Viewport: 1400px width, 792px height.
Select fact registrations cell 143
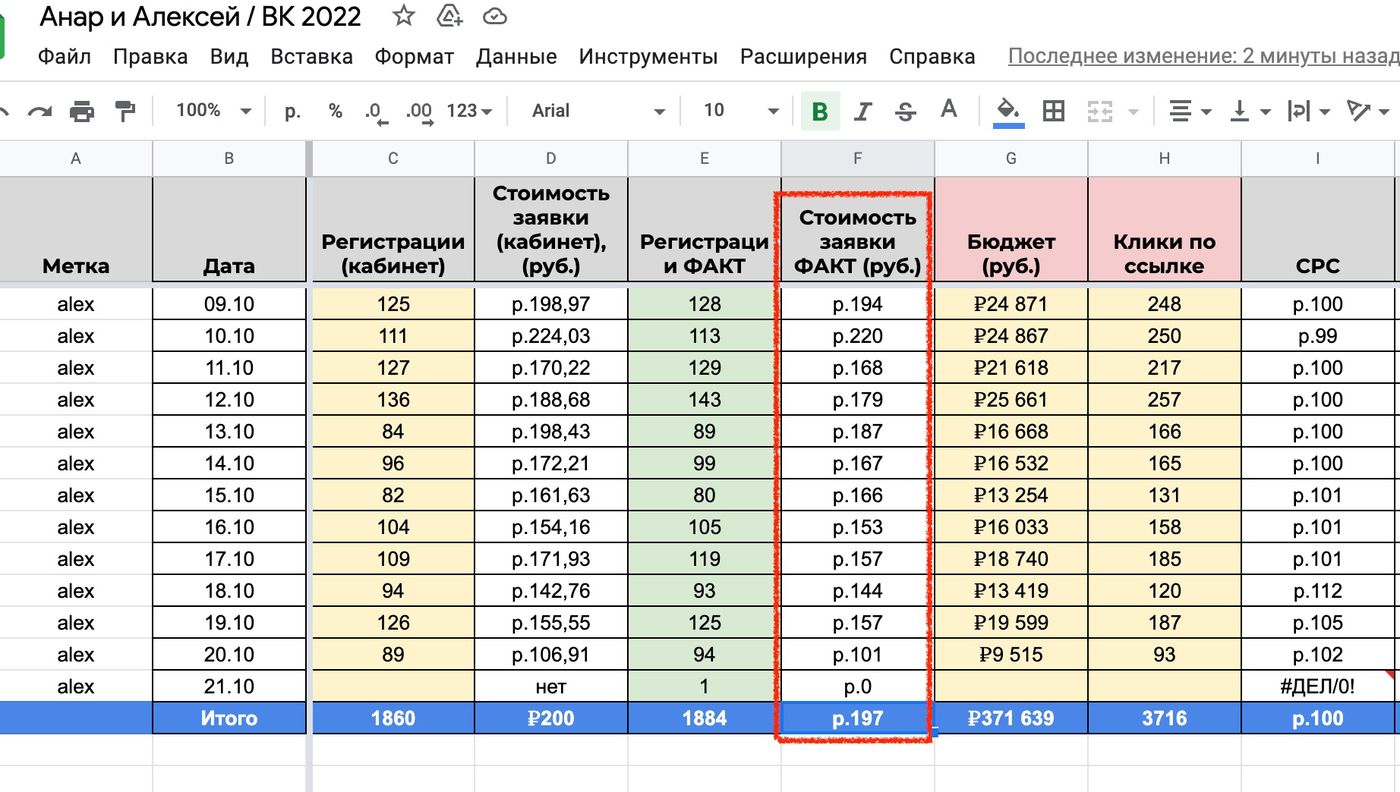point(704,400)
